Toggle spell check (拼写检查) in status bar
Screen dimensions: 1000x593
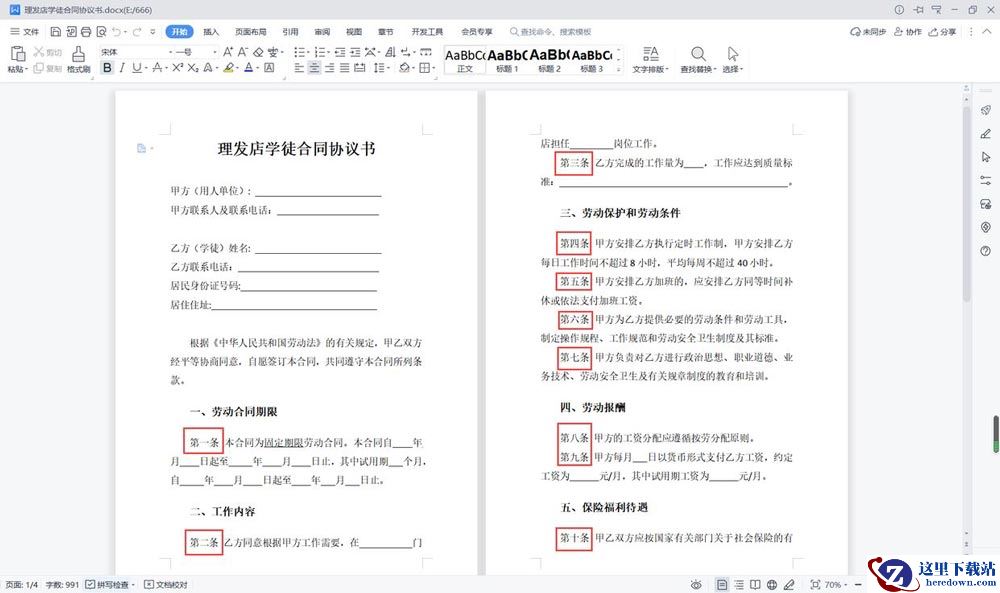tap(111, 584)
